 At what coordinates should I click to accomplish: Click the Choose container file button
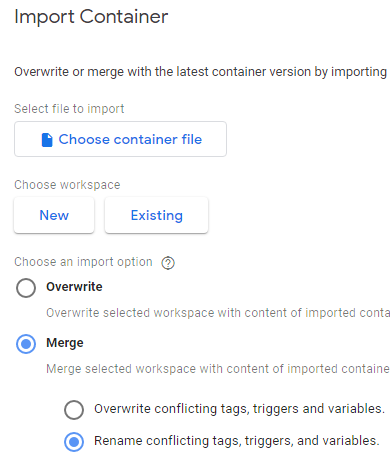[x=120, y=139]
